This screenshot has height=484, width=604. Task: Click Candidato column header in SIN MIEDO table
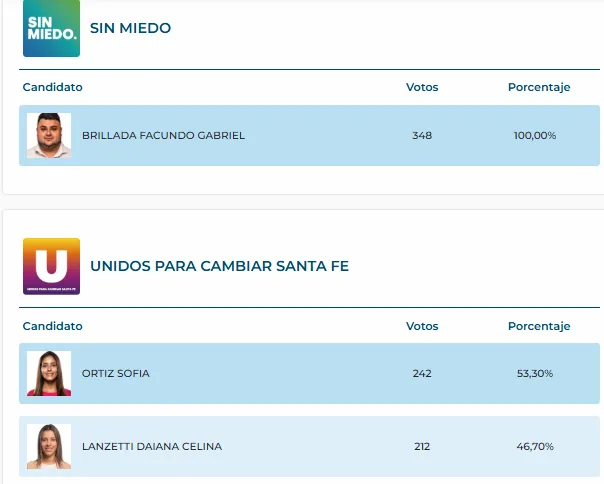point(53,87)
